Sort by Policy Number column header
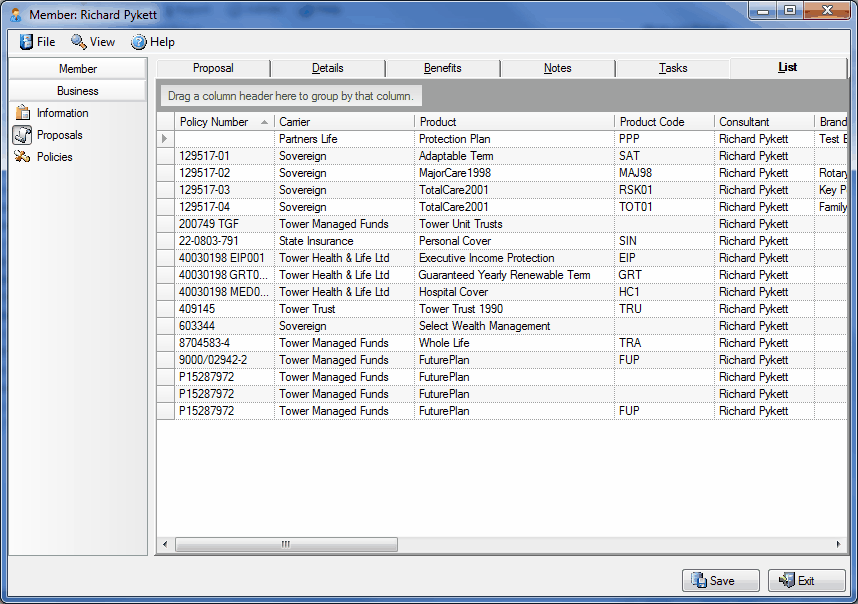Screen dimensions: 858x604 pyautogui.click(x=224, y=122)
